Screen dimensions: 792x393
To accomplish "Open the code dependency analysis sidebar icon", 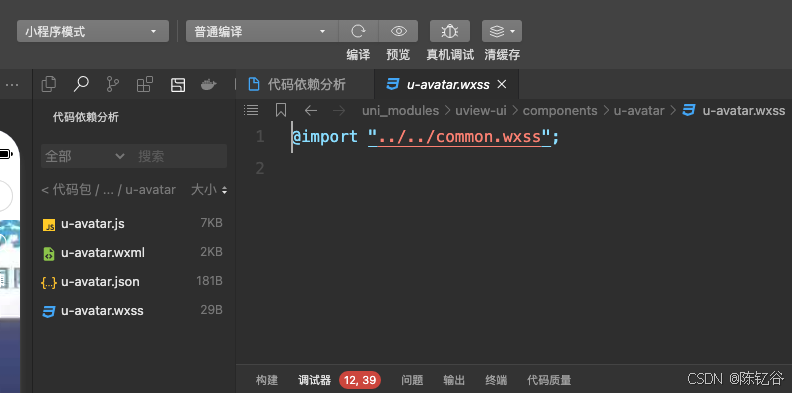I will [178, 85].
